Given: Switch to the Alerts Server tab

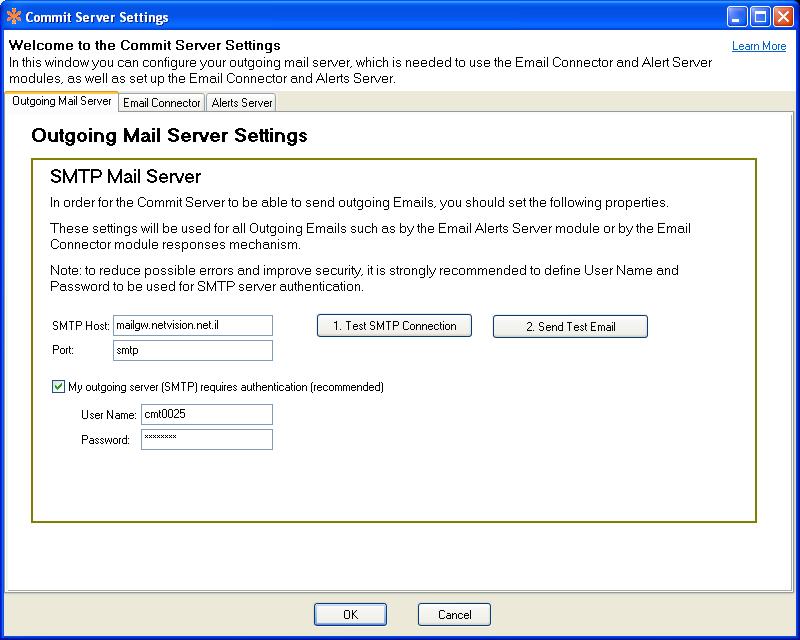Looking at the screenshot, I should click(x=241, y=103).
